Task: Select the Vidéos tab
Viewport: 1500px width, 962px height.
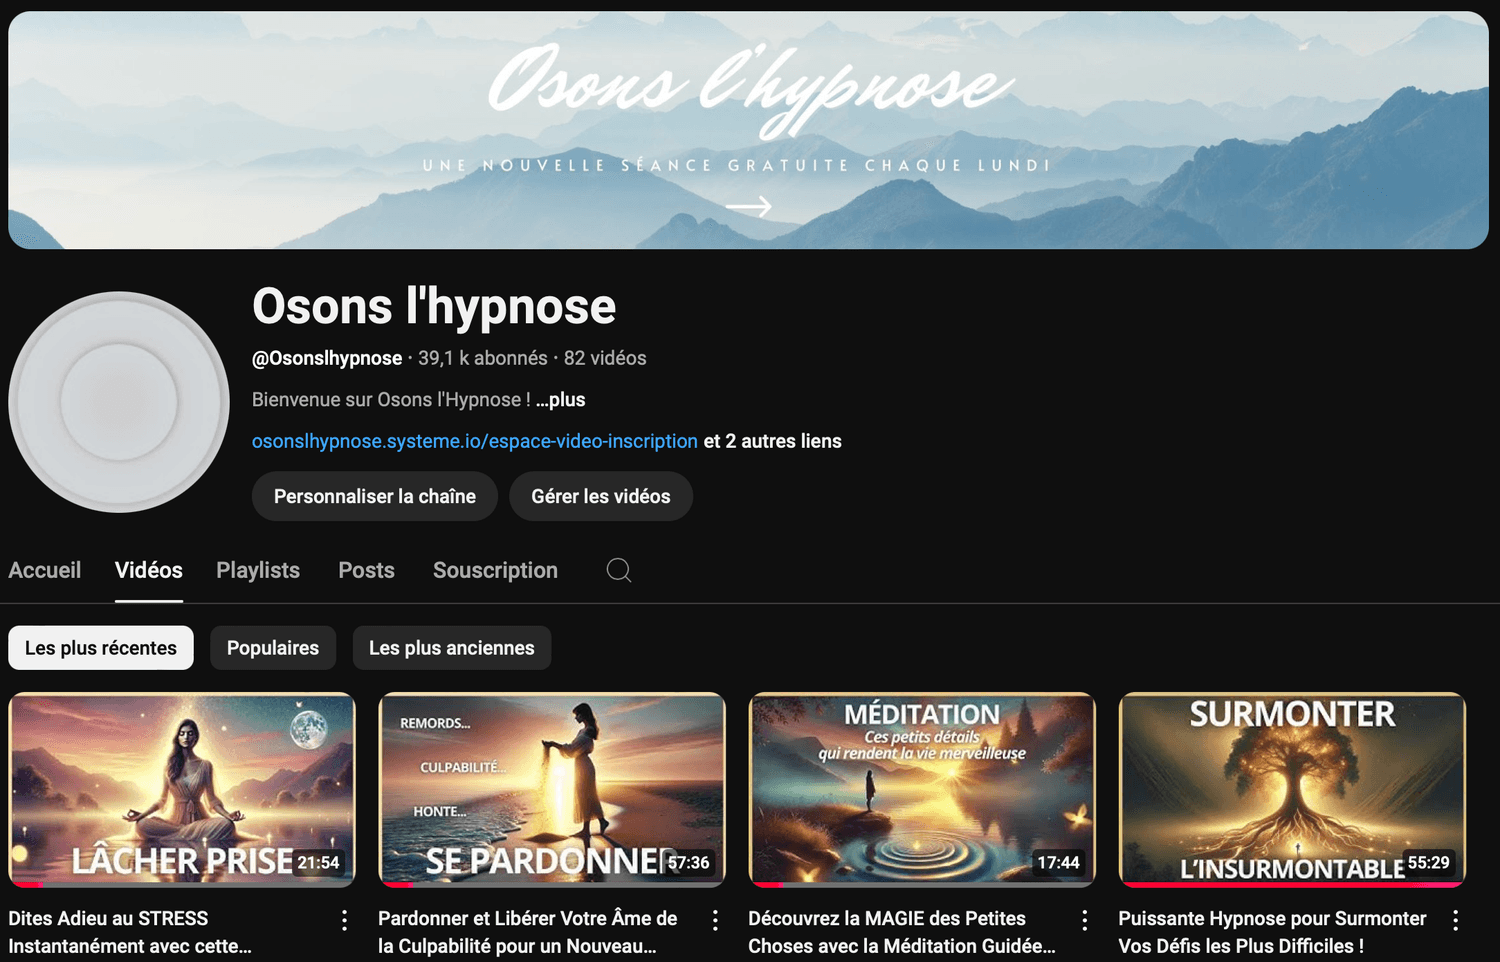Action: [149, 570]
